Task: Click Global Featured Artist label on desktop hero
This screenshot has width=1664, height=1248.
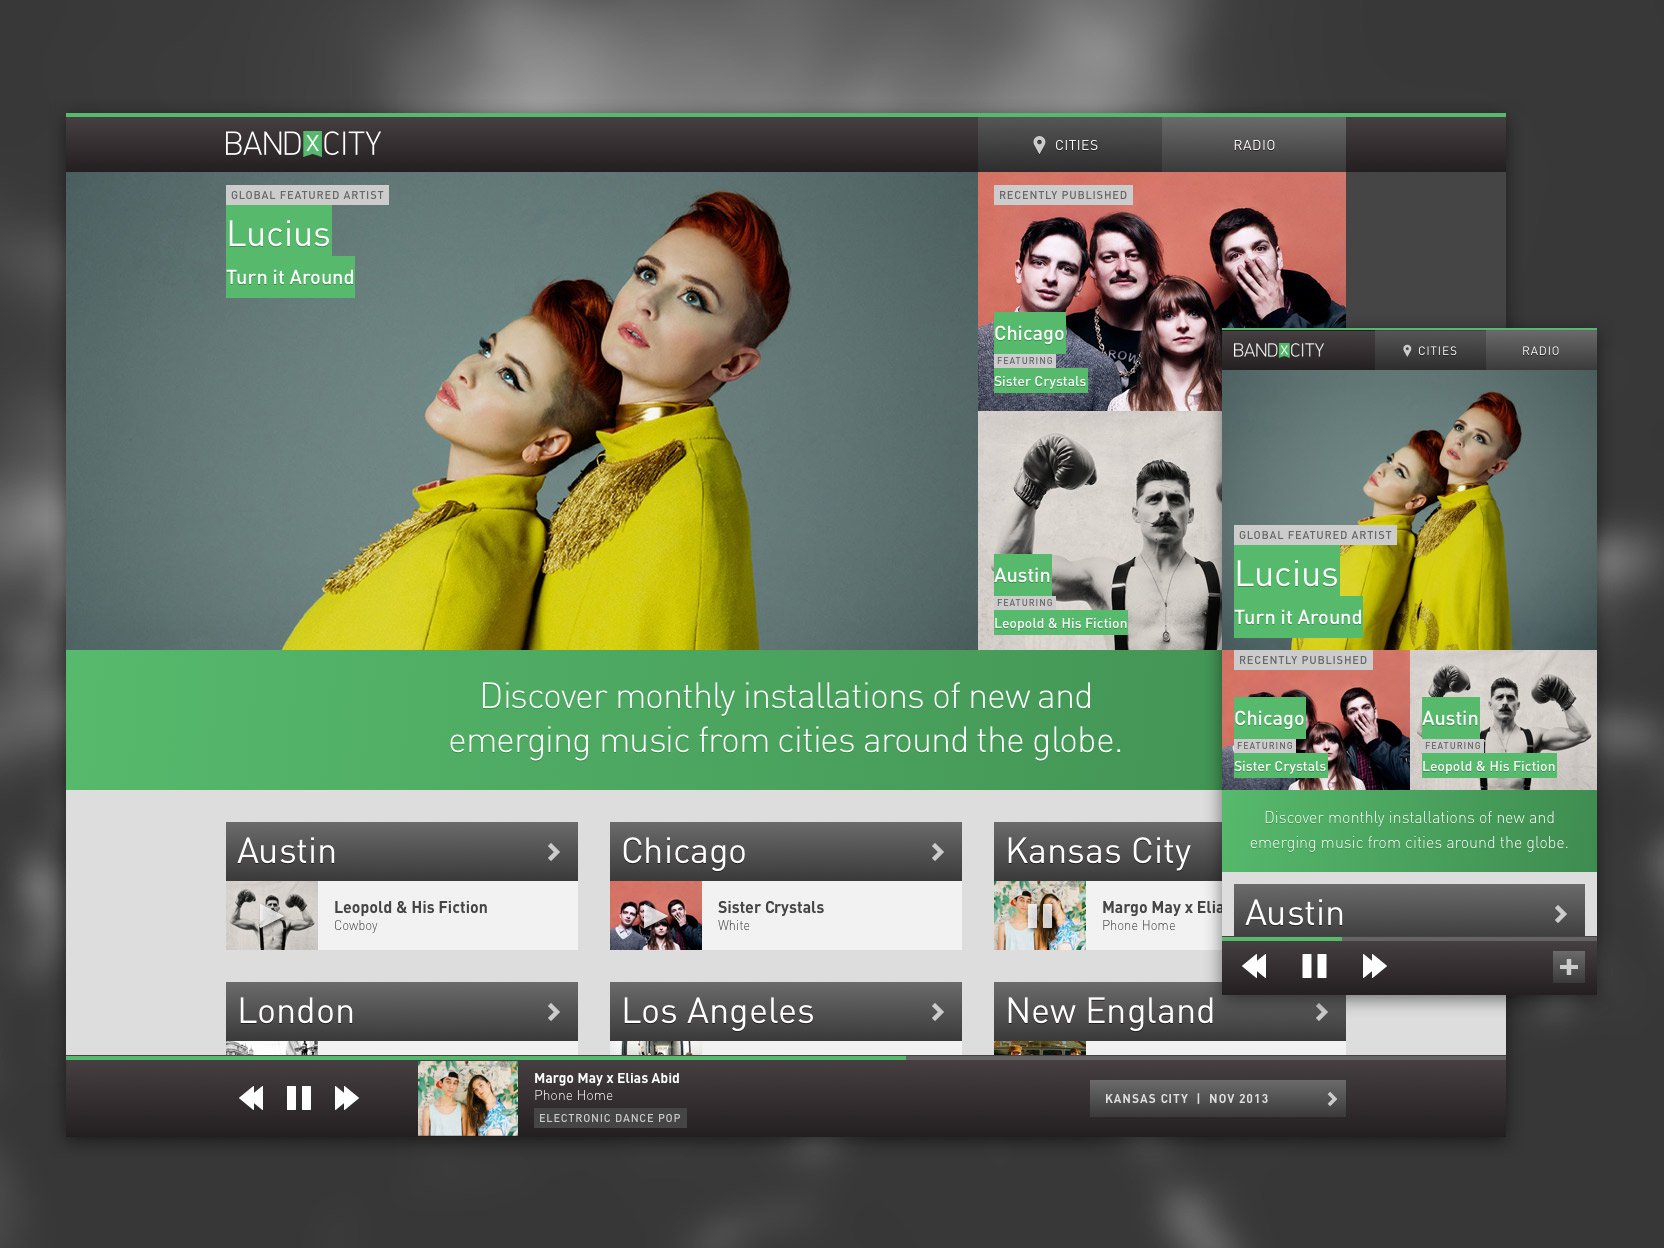Action: tap(308, 195)
